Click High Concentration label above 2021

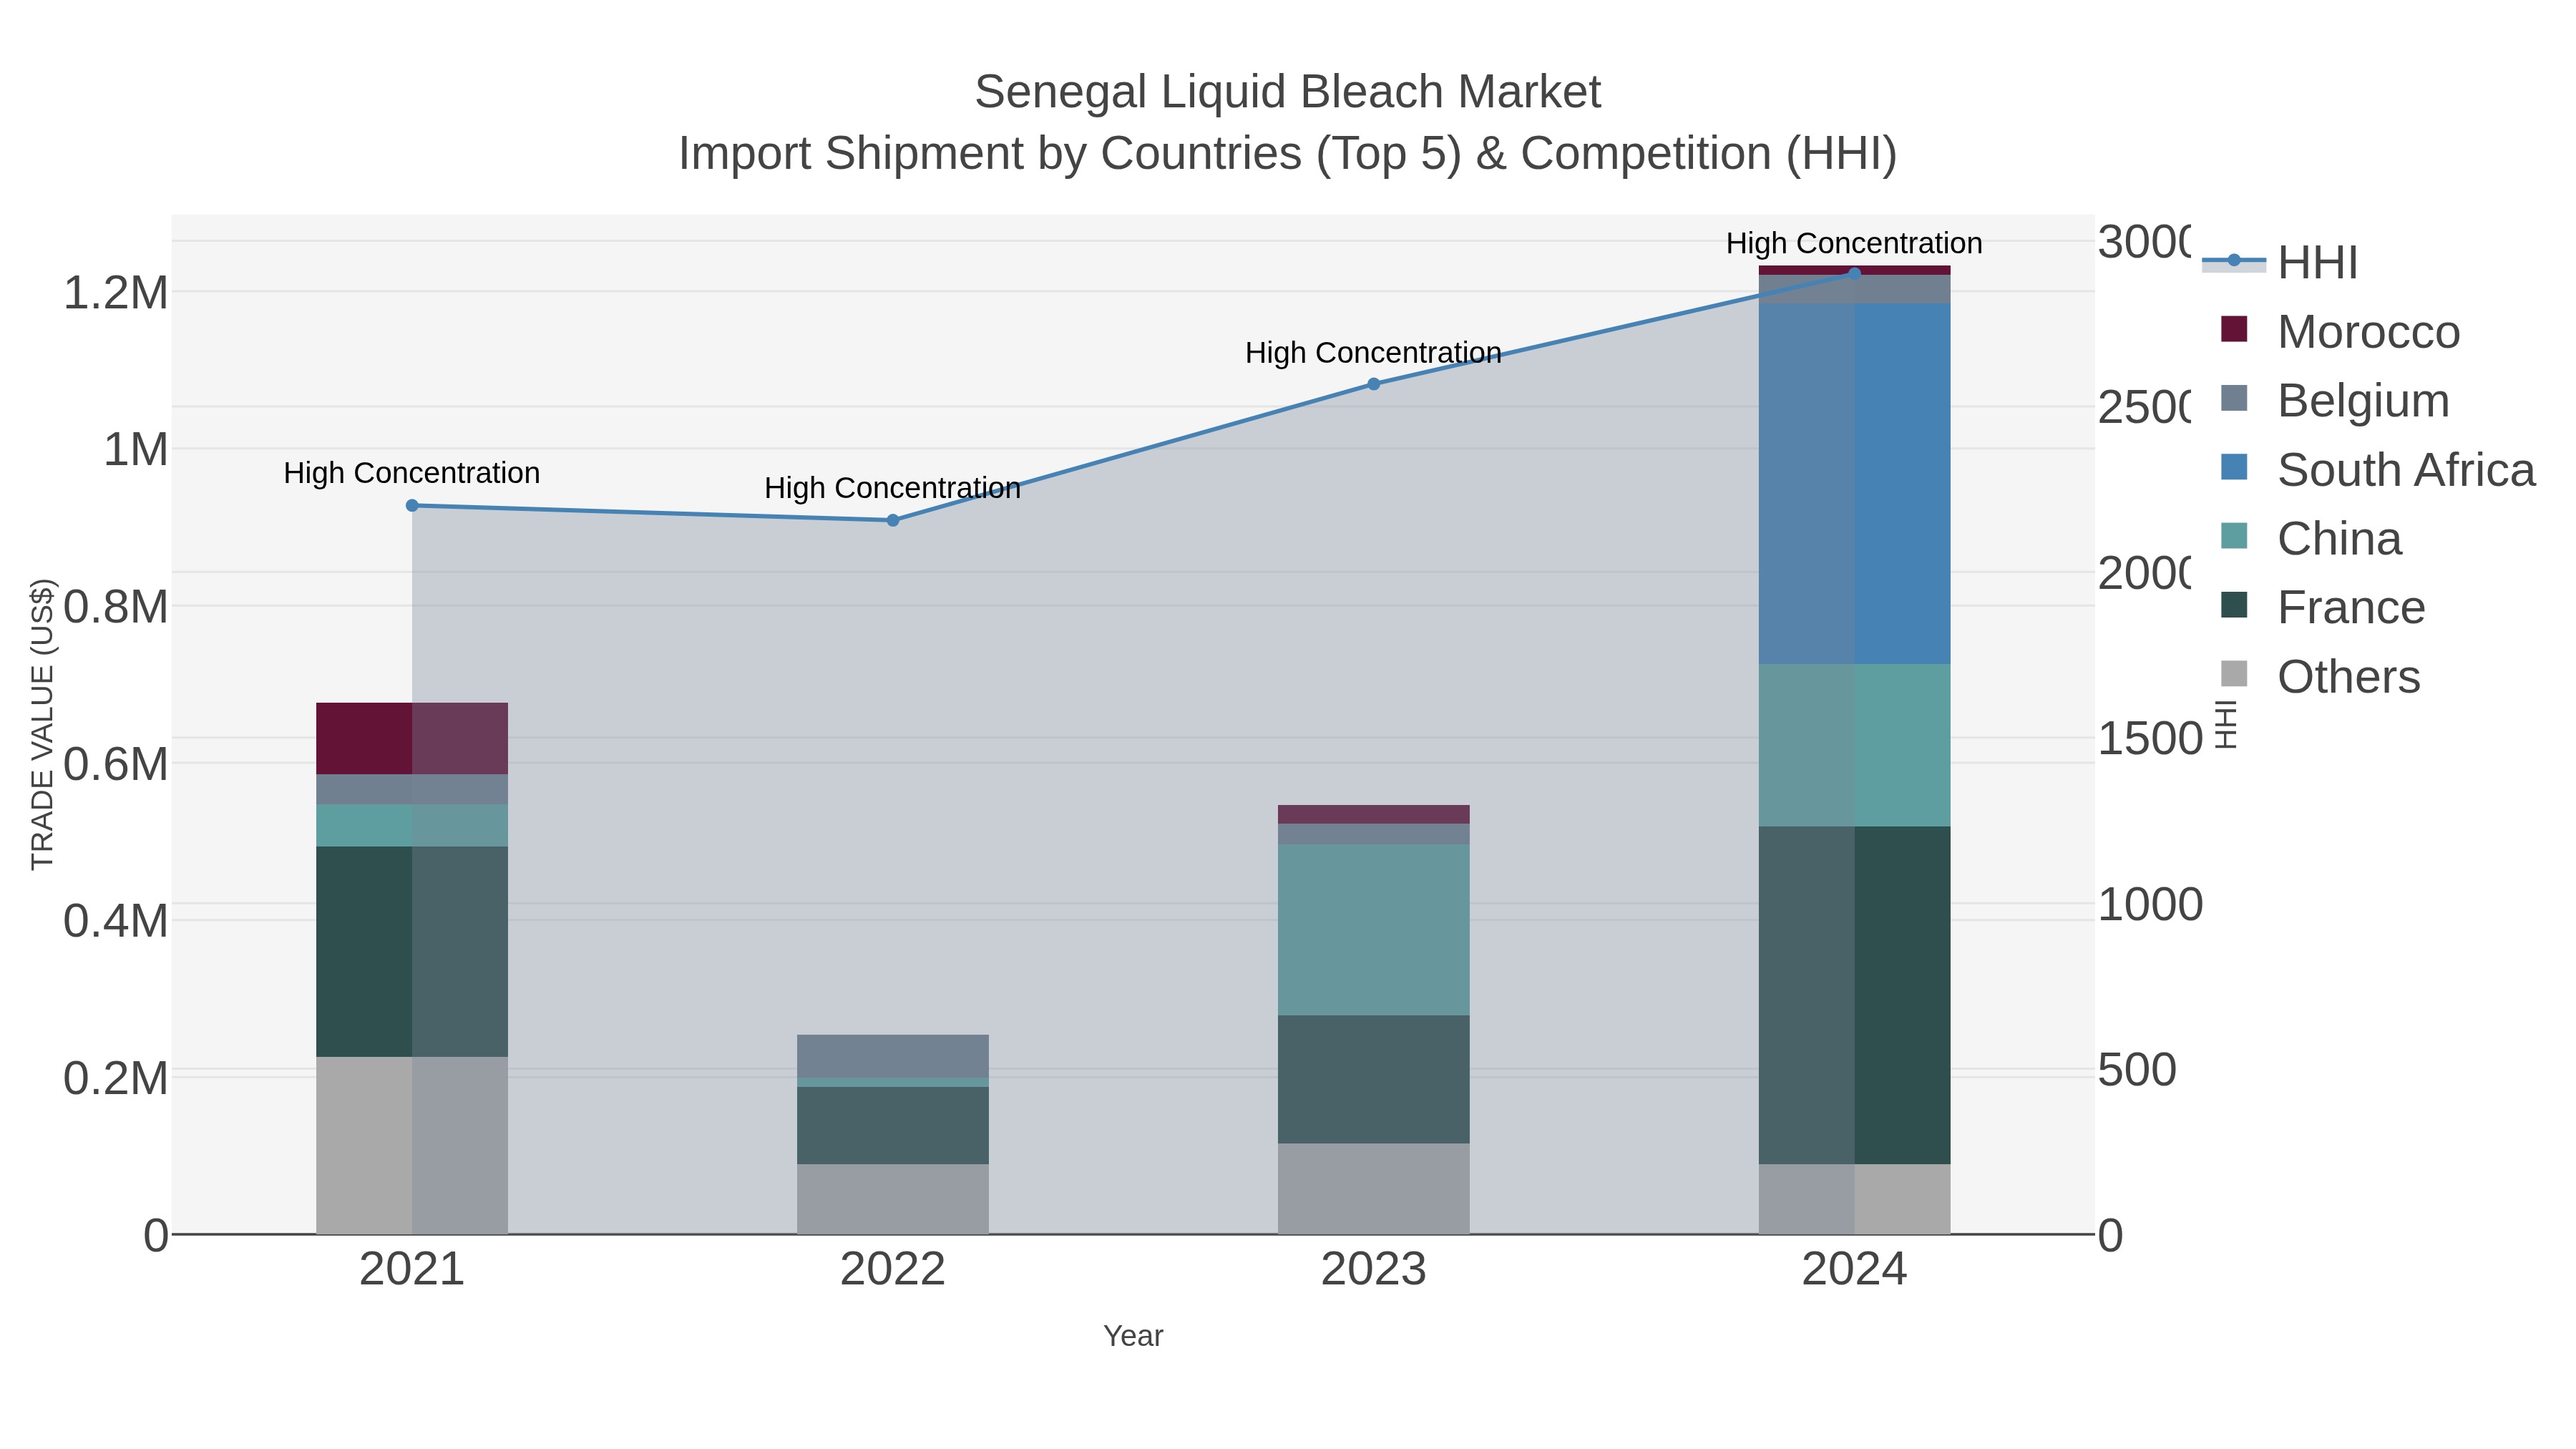(x=412, y=473)
